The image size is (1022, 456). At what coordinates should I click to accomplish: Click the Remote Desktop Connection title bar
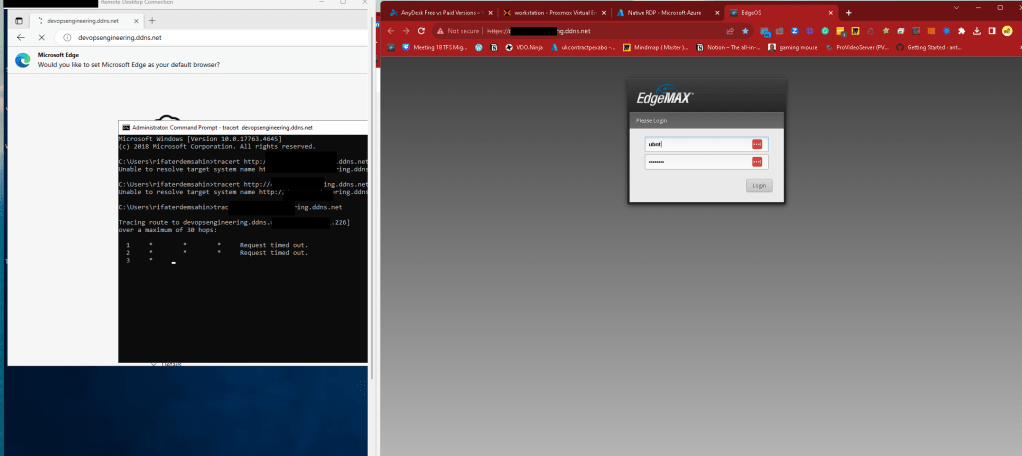pyautogui.click(x=186, y=3)
